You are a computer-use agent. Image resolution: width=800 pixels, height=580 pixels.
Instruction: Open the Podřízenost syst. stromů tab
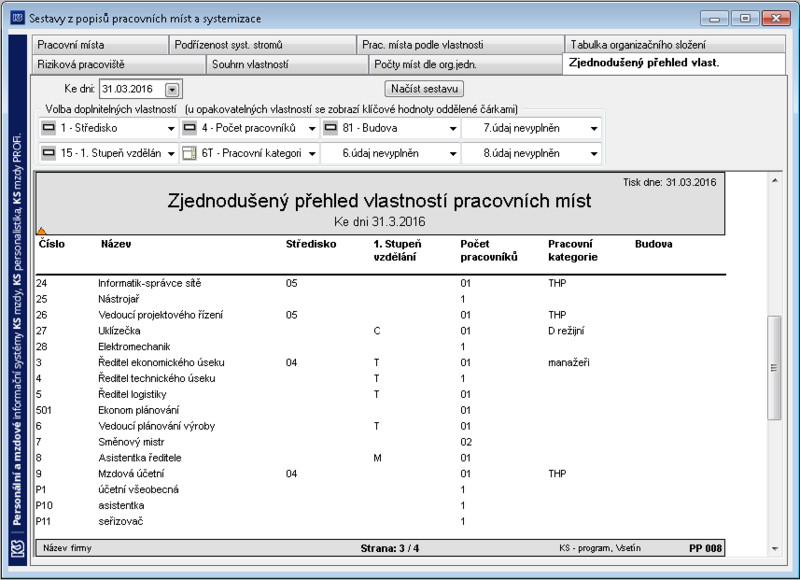(262, 45)
